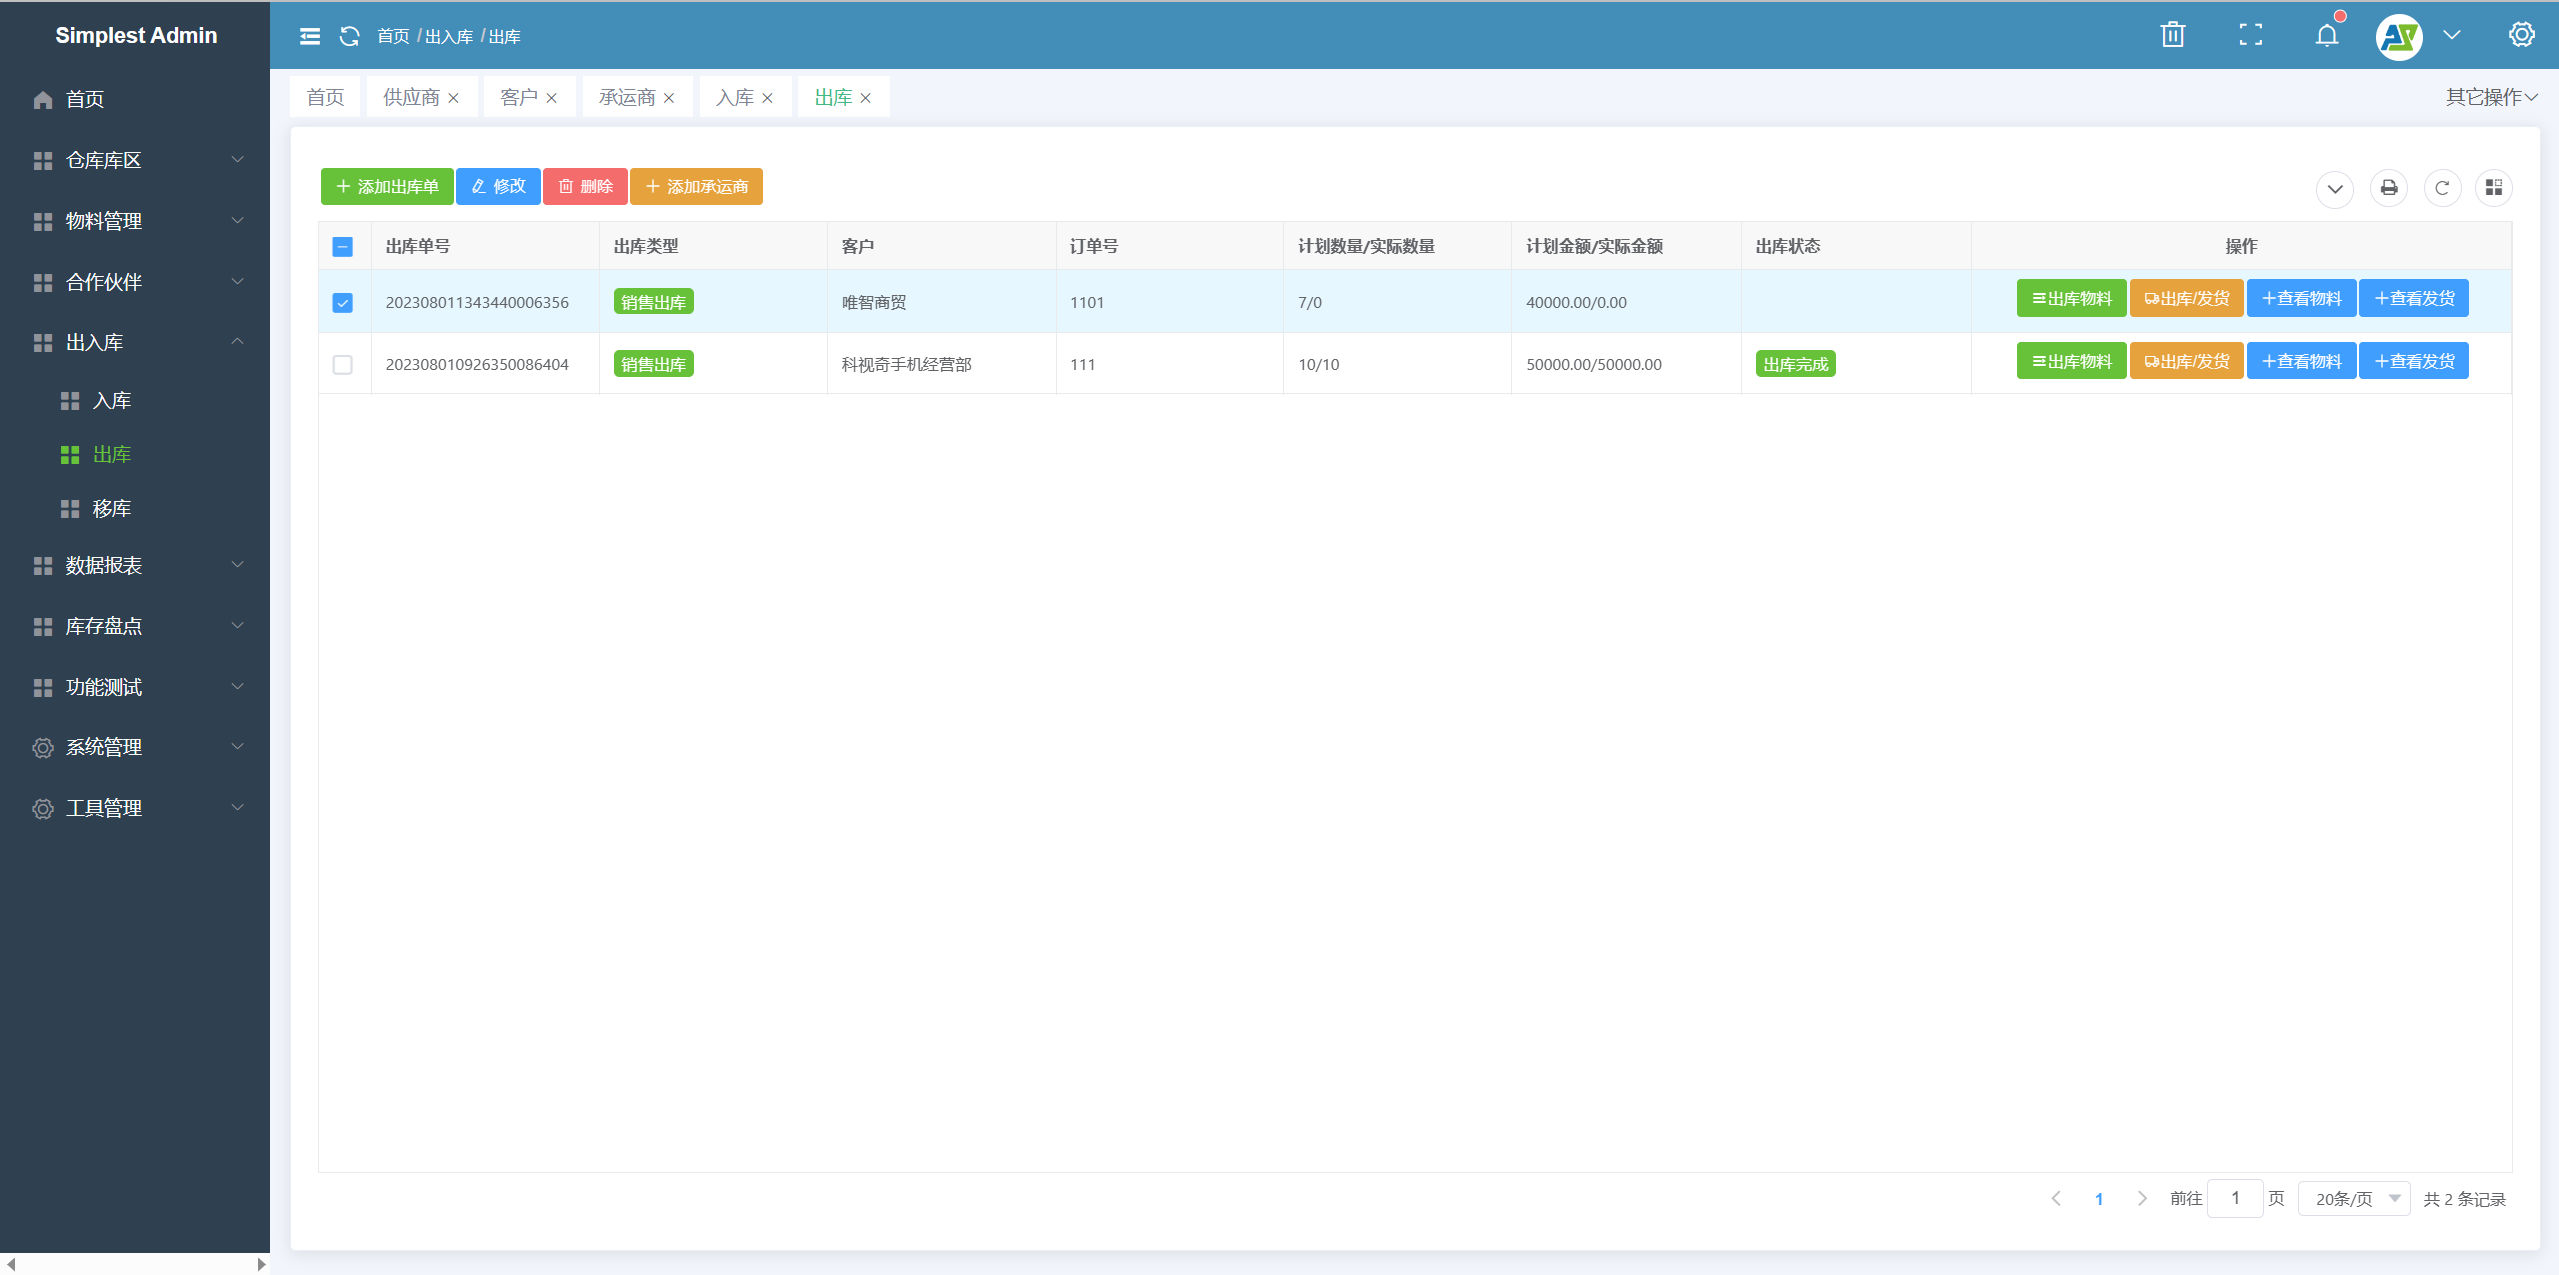
Task: Click the circular table refresh icon
Action: (2441, 188)
